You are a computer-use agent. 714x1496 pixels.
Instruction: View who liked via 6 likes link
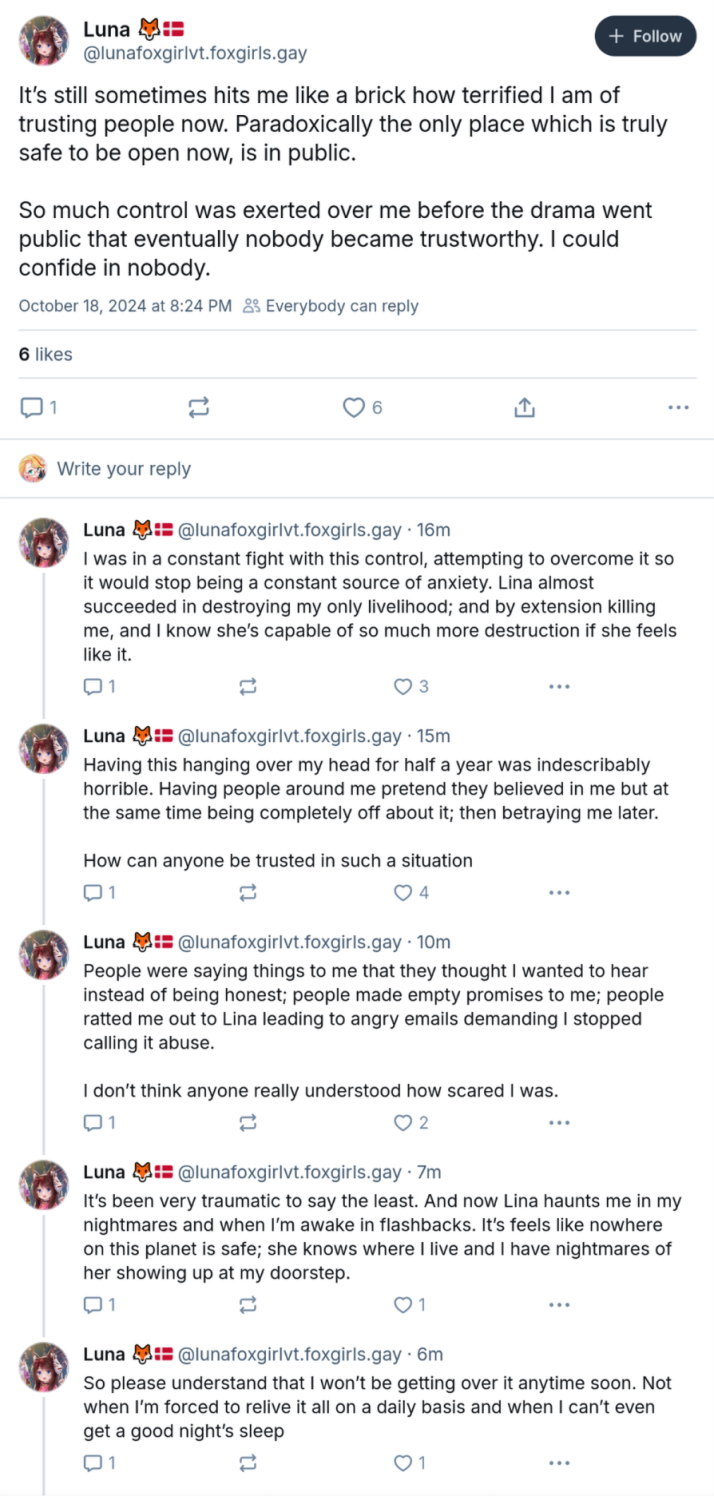(46, 354)
